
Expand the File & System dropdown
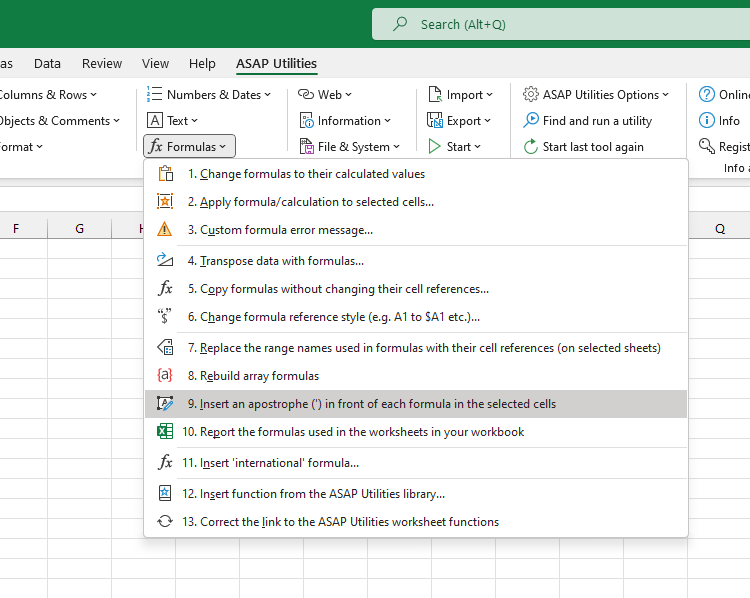350,147
